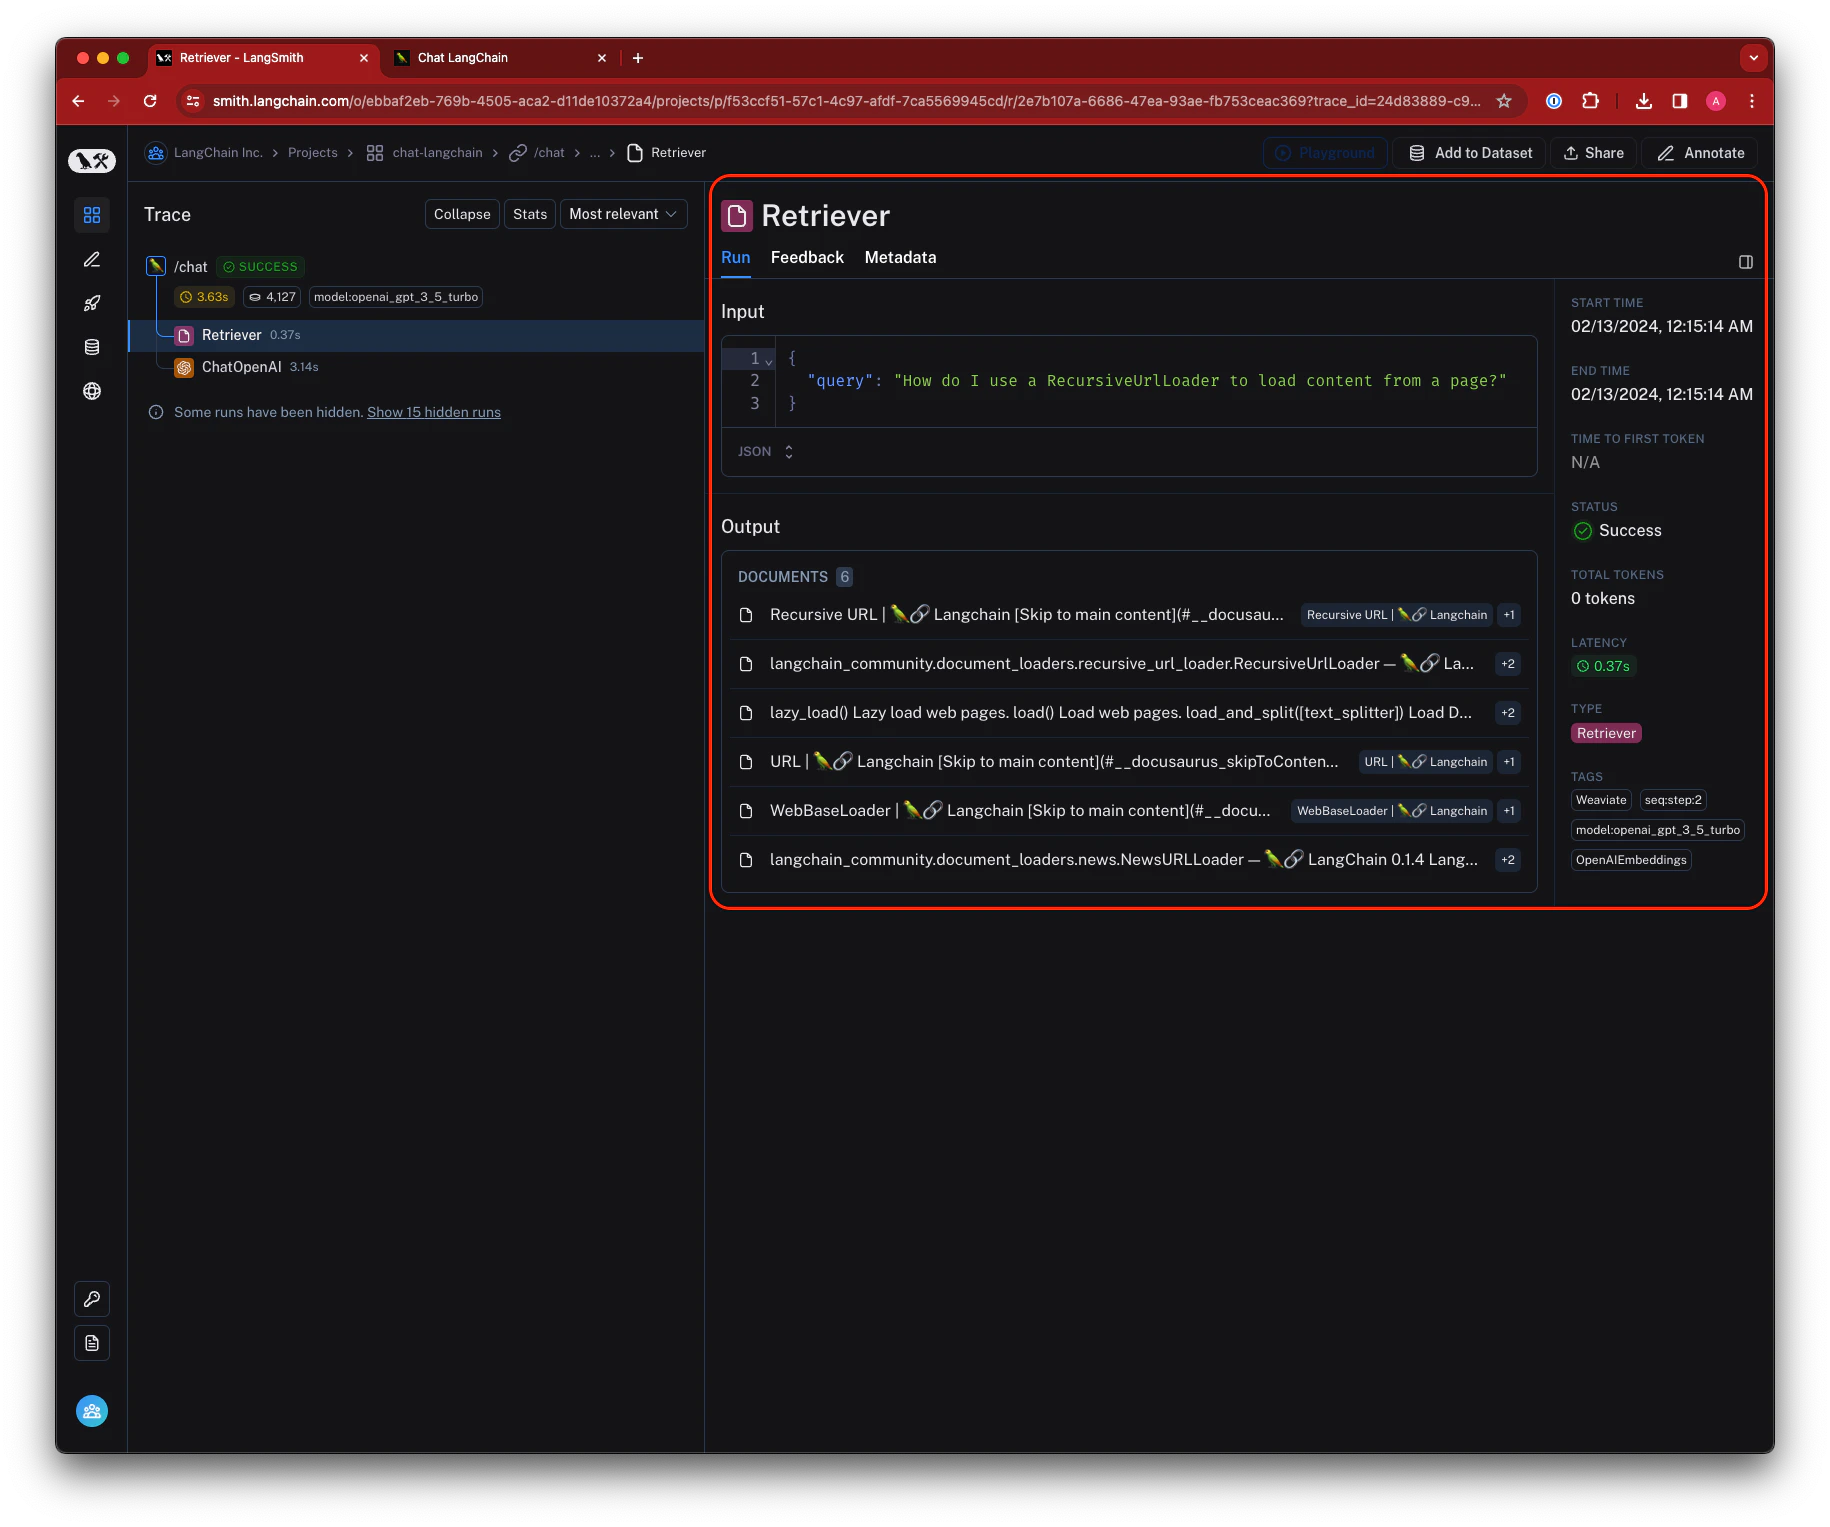The height and width of the screenshot is (1527, 1830).
Task: Open the RecursiveUrlLoader API document result
Action: (x=1129, y=664)
